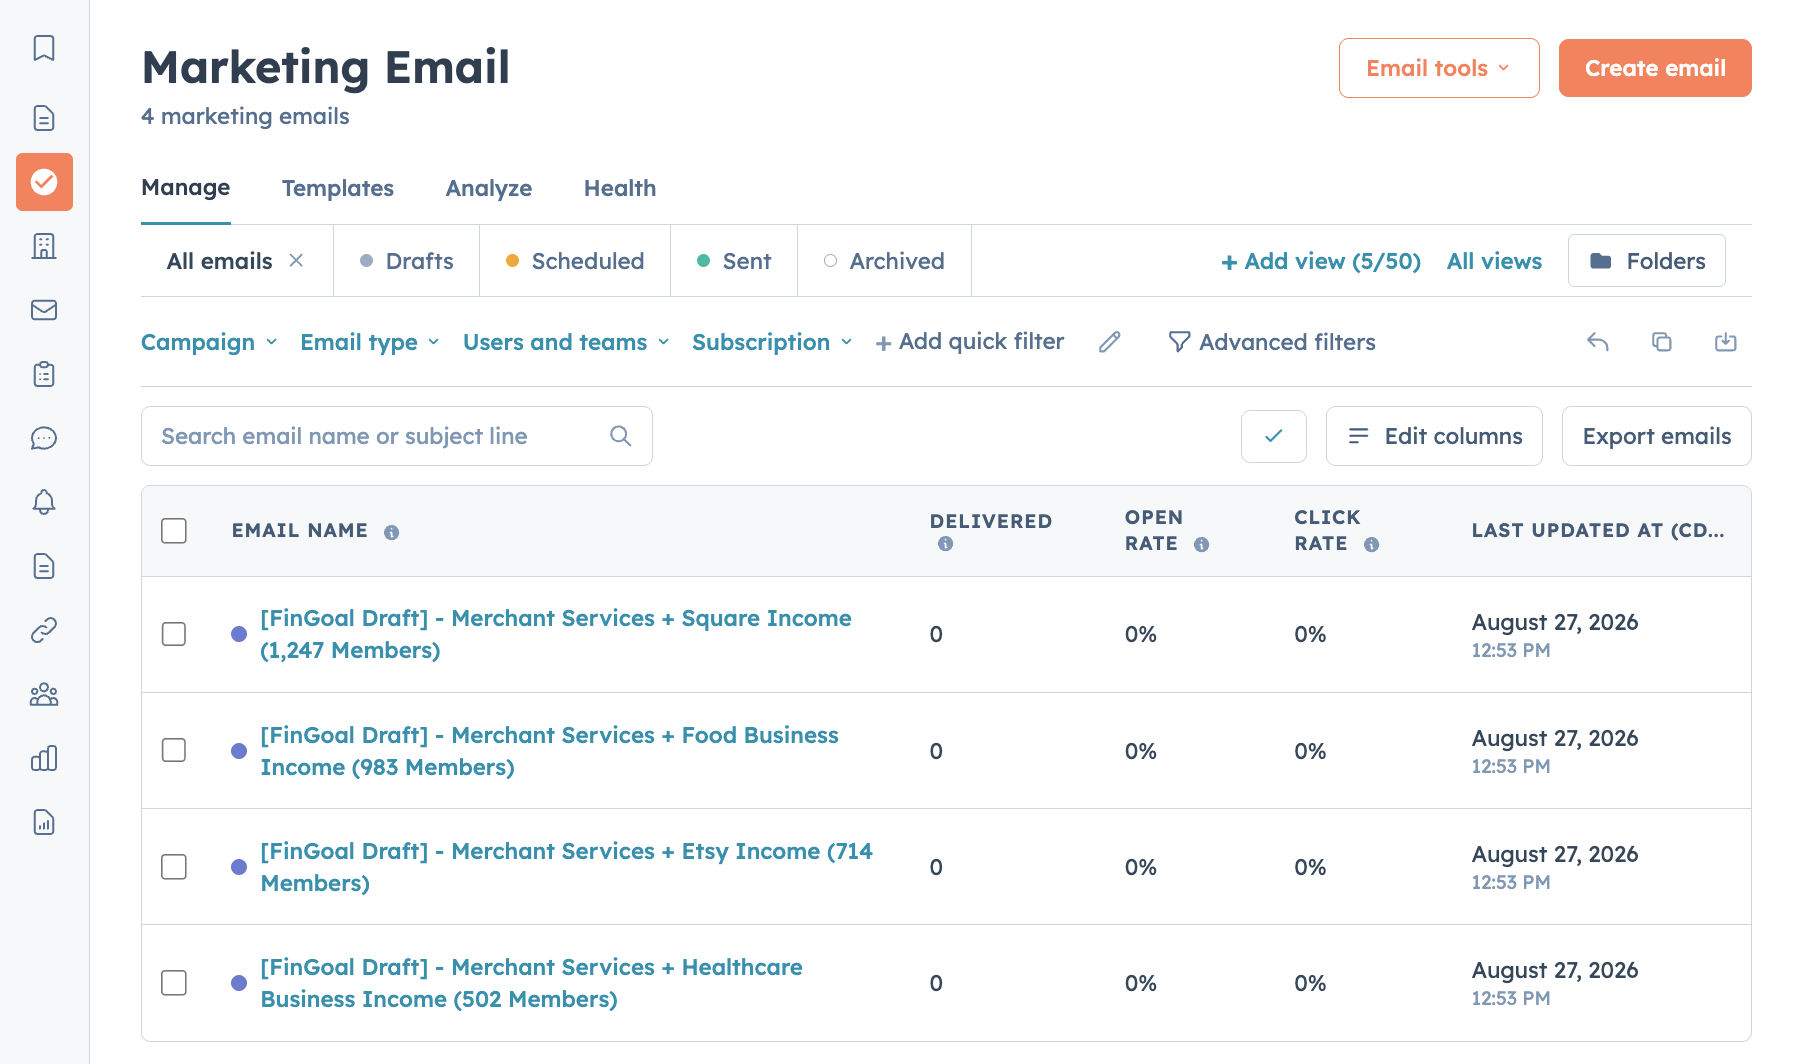1802x1064 pixels.
Task: Click the clone view copy icon
Action: click(x=1662, y=342)
